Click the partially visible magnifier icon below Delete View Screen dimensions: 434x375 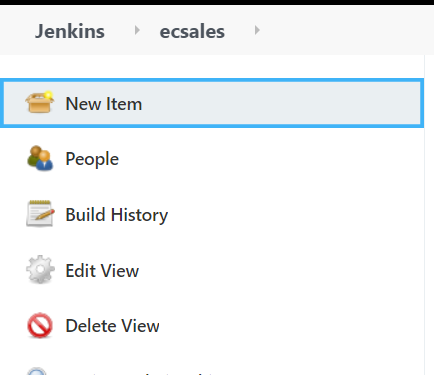tap(37, 371)
